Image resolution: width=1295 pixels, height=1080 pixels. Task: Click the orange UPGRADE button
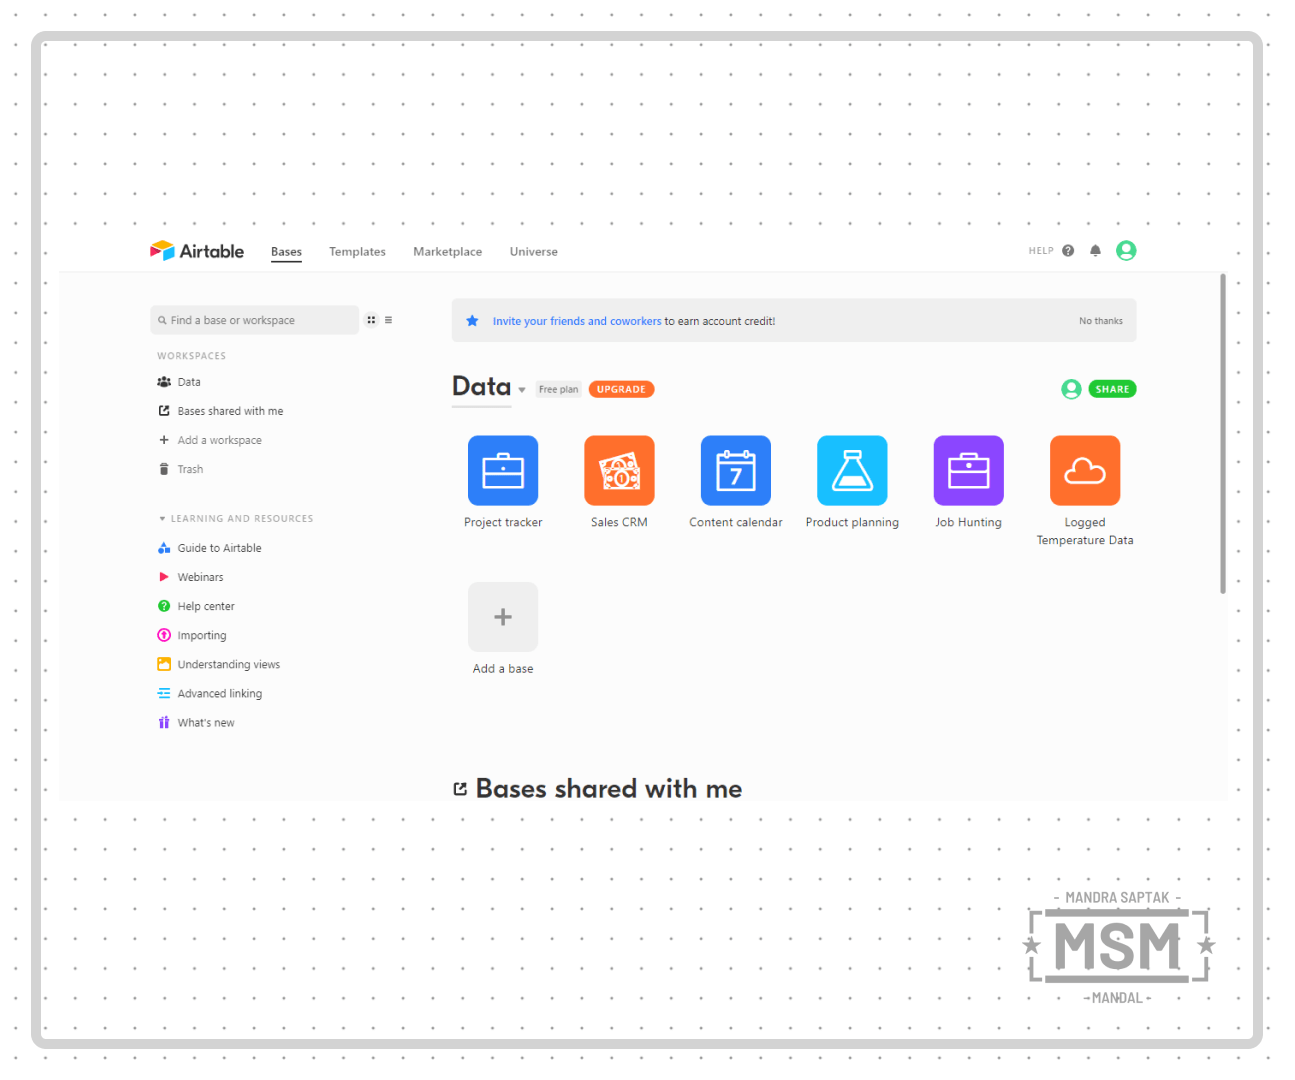621,389
